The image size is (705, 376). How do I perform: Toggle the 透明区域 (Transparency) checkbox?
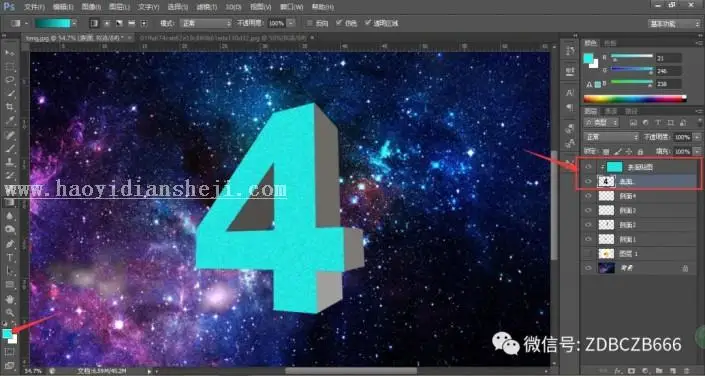[367, 23]
